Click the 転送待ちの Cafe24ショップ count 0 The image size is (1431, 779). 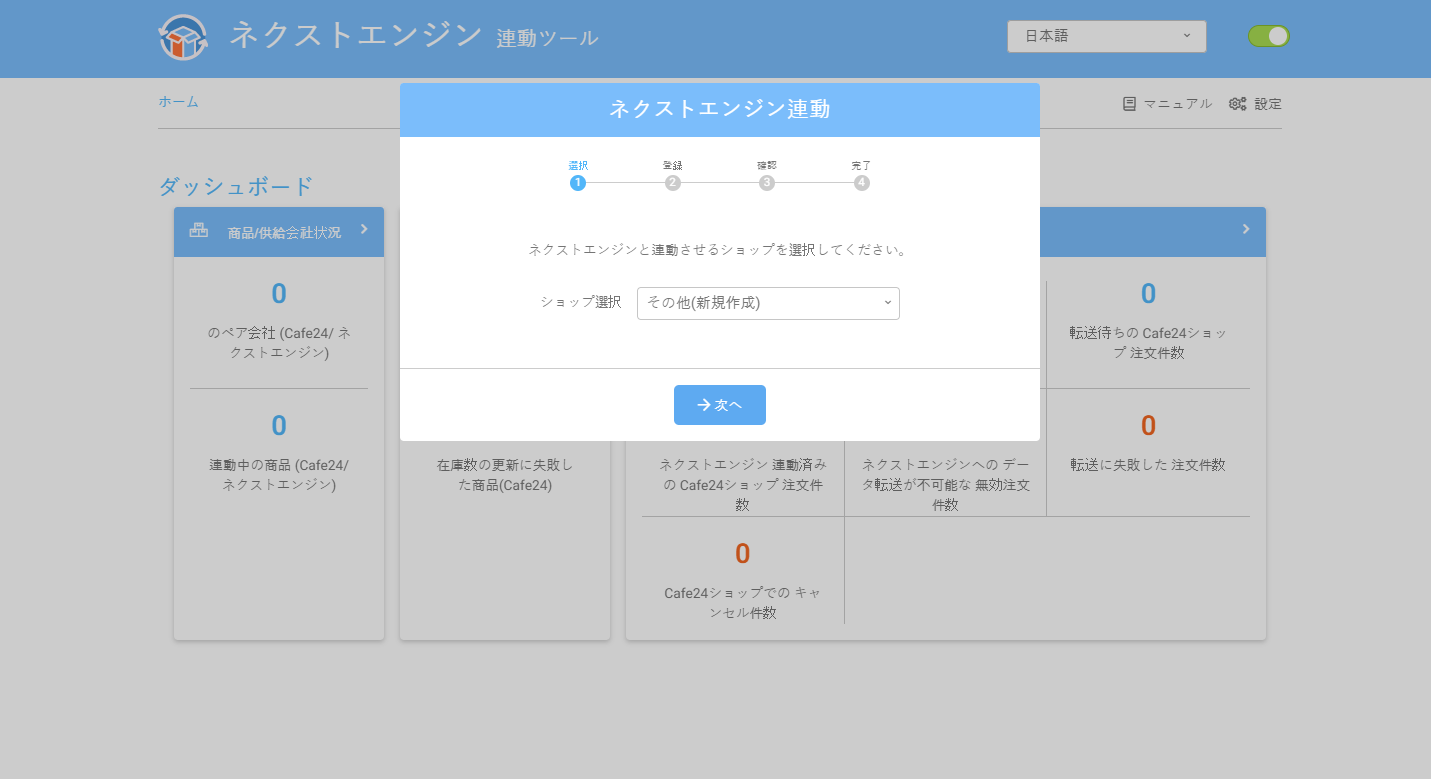tap(1148, 294)
